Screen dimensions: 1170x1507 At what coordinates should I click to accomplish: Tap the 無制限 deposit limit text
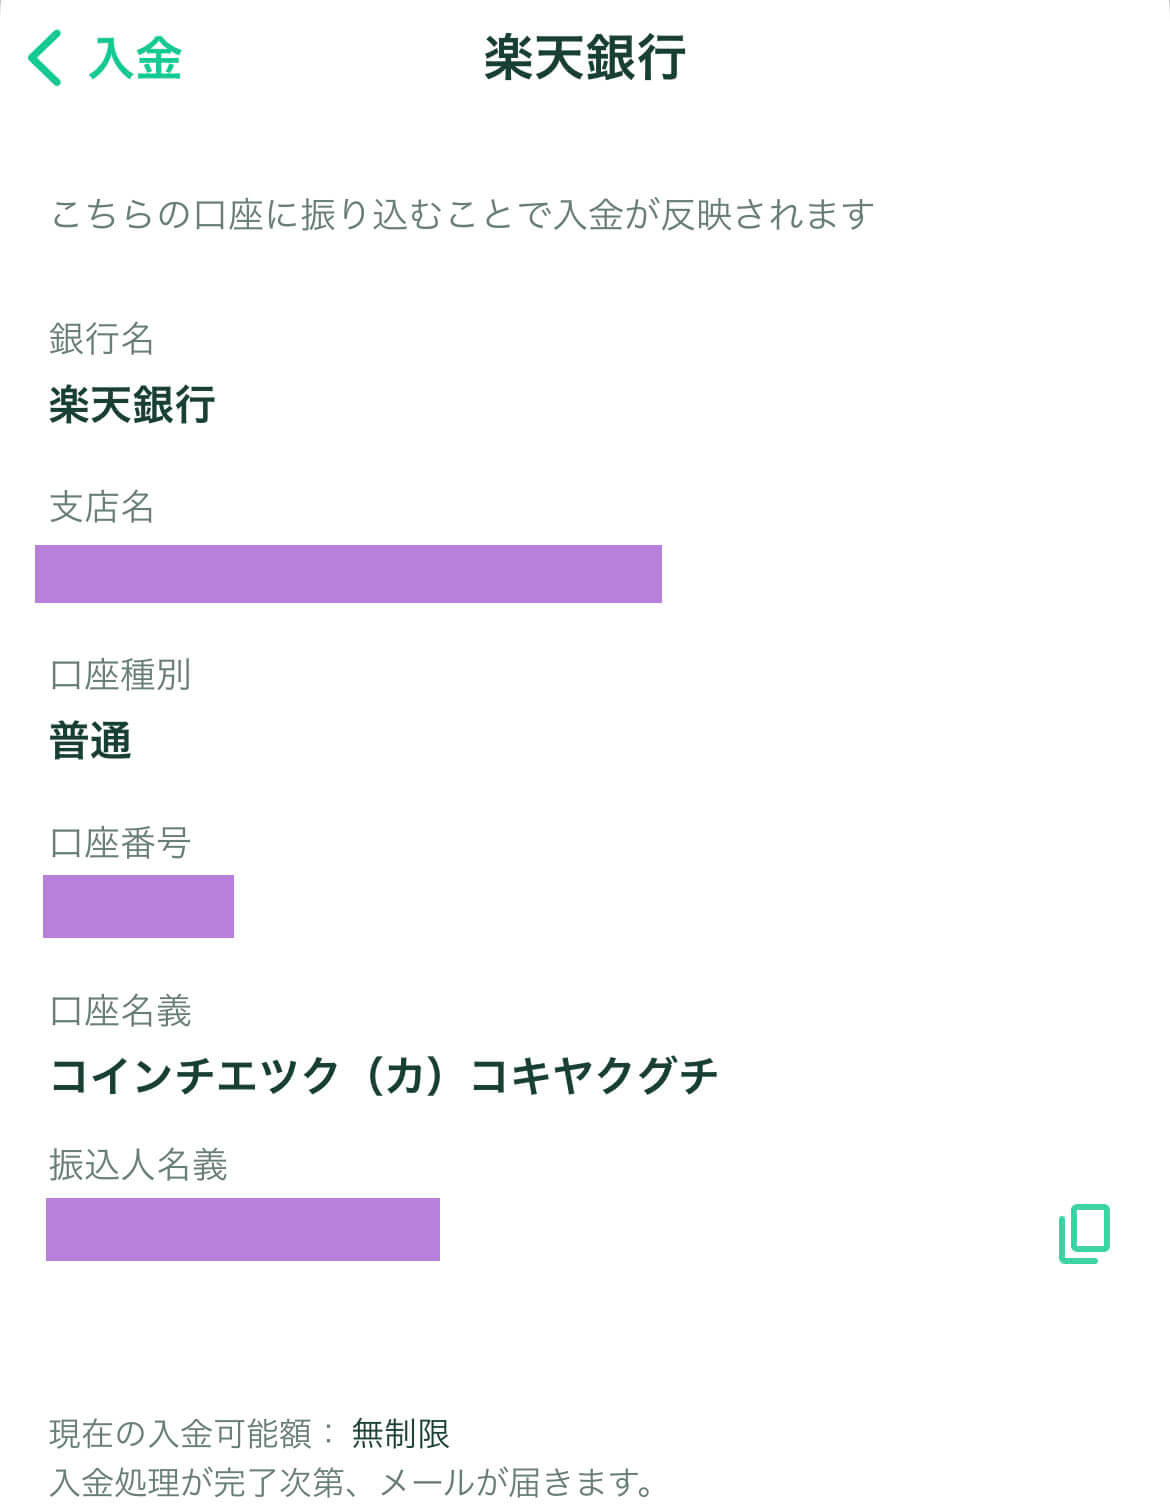(x=400, y=1434)
